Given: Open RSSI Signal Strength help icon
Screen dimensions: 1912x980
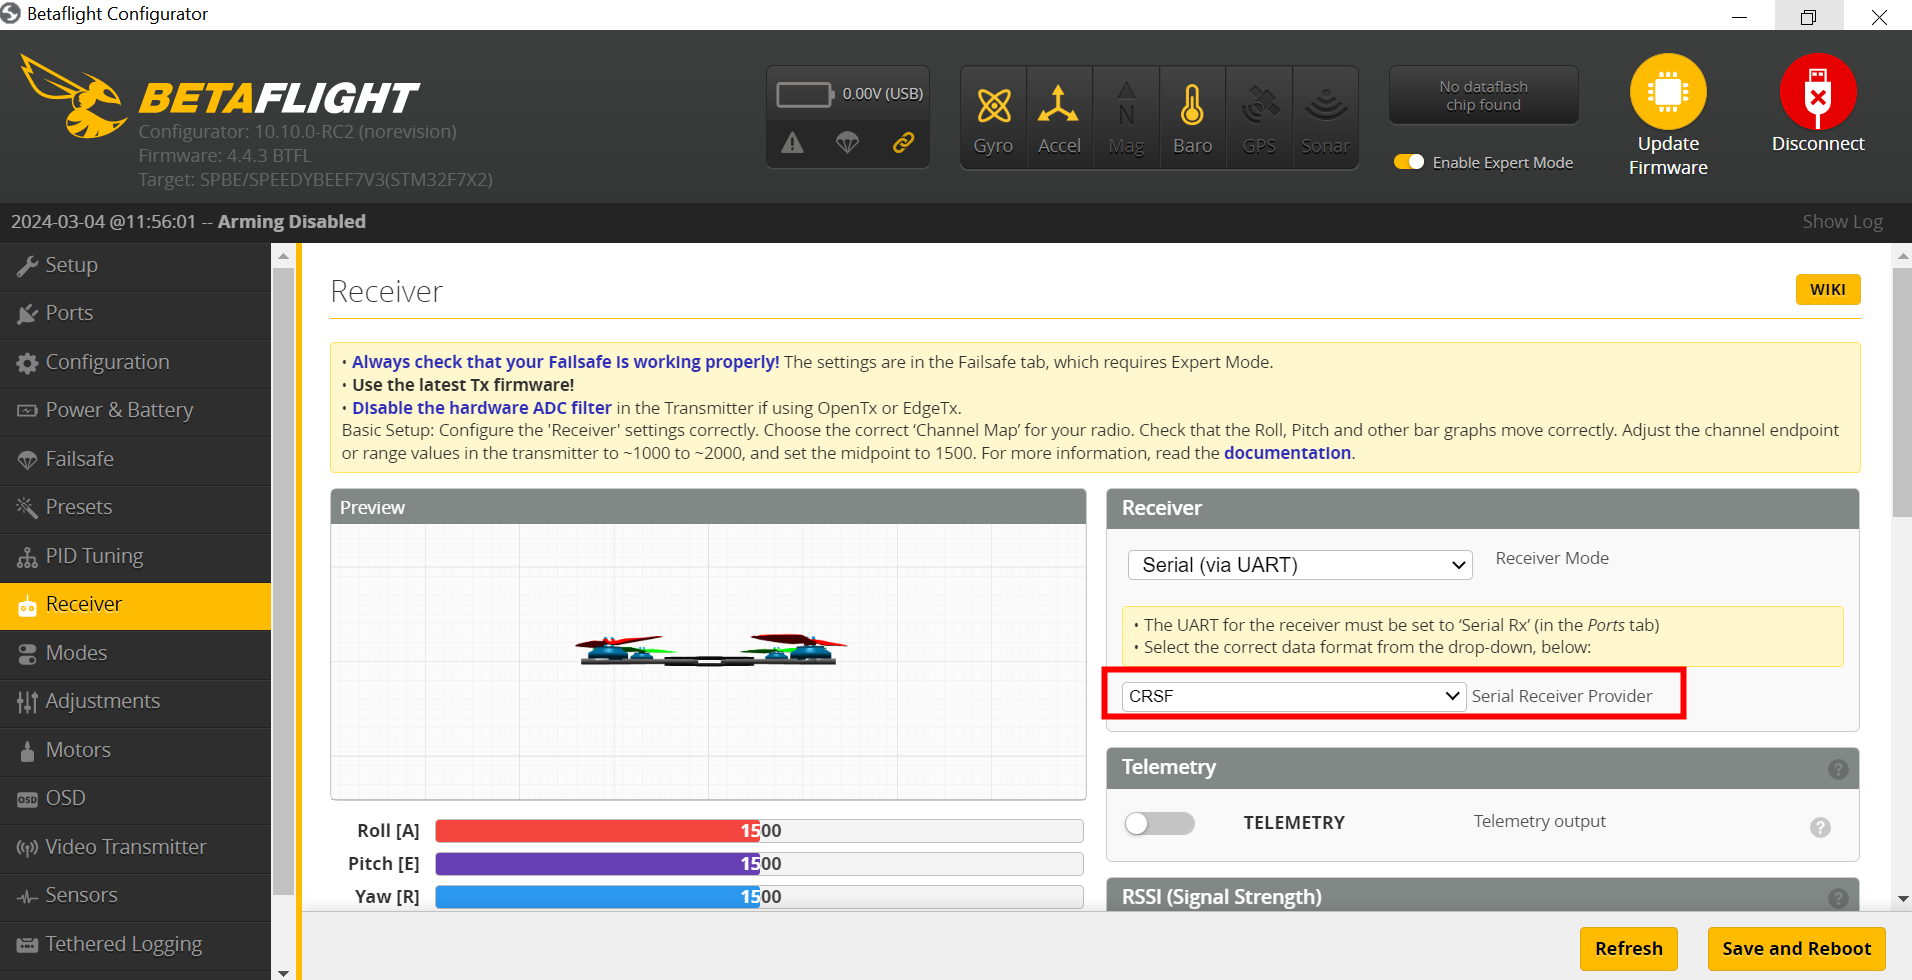Looking at the screenshot, I should click(x=1838, y=898).
